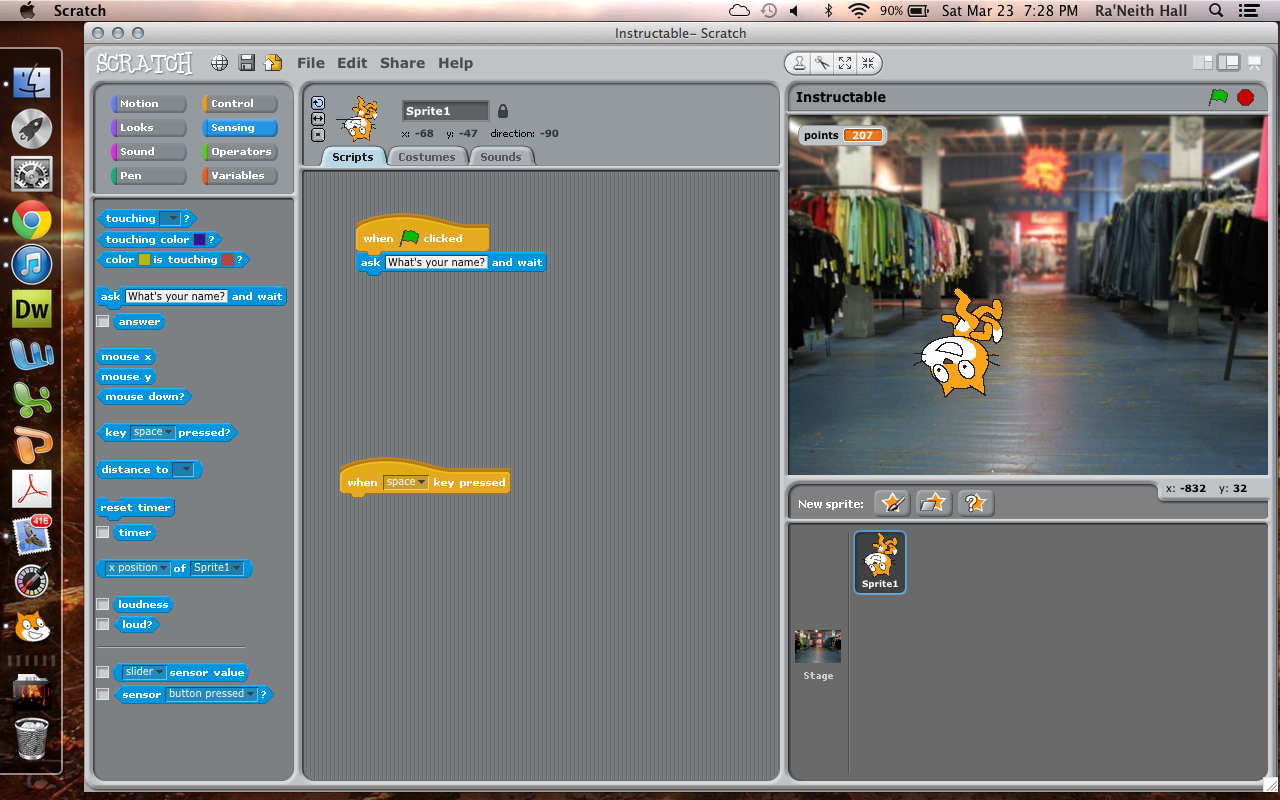The height and width of the screenshot is (800, 1280).
Task: Open Trash from the dock
Action: click(x=32, y=739)
